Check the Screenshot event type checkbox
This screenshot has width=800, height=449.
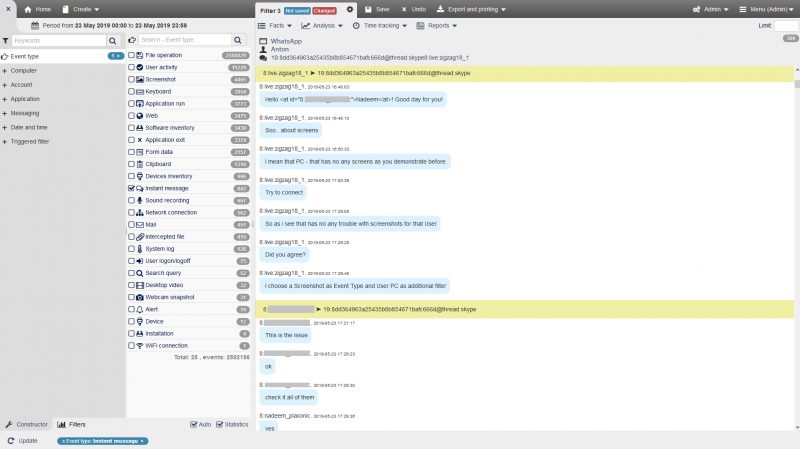(131, 79)
